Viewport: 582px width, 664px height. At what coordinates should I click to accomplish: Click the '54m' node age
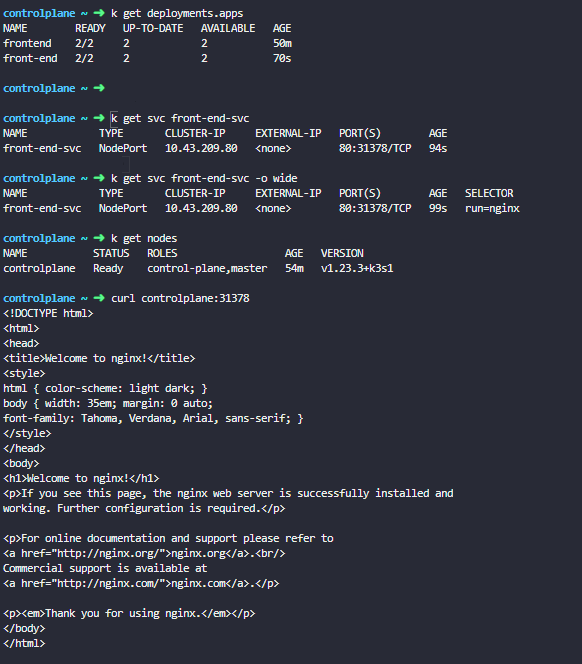point(294,269)
